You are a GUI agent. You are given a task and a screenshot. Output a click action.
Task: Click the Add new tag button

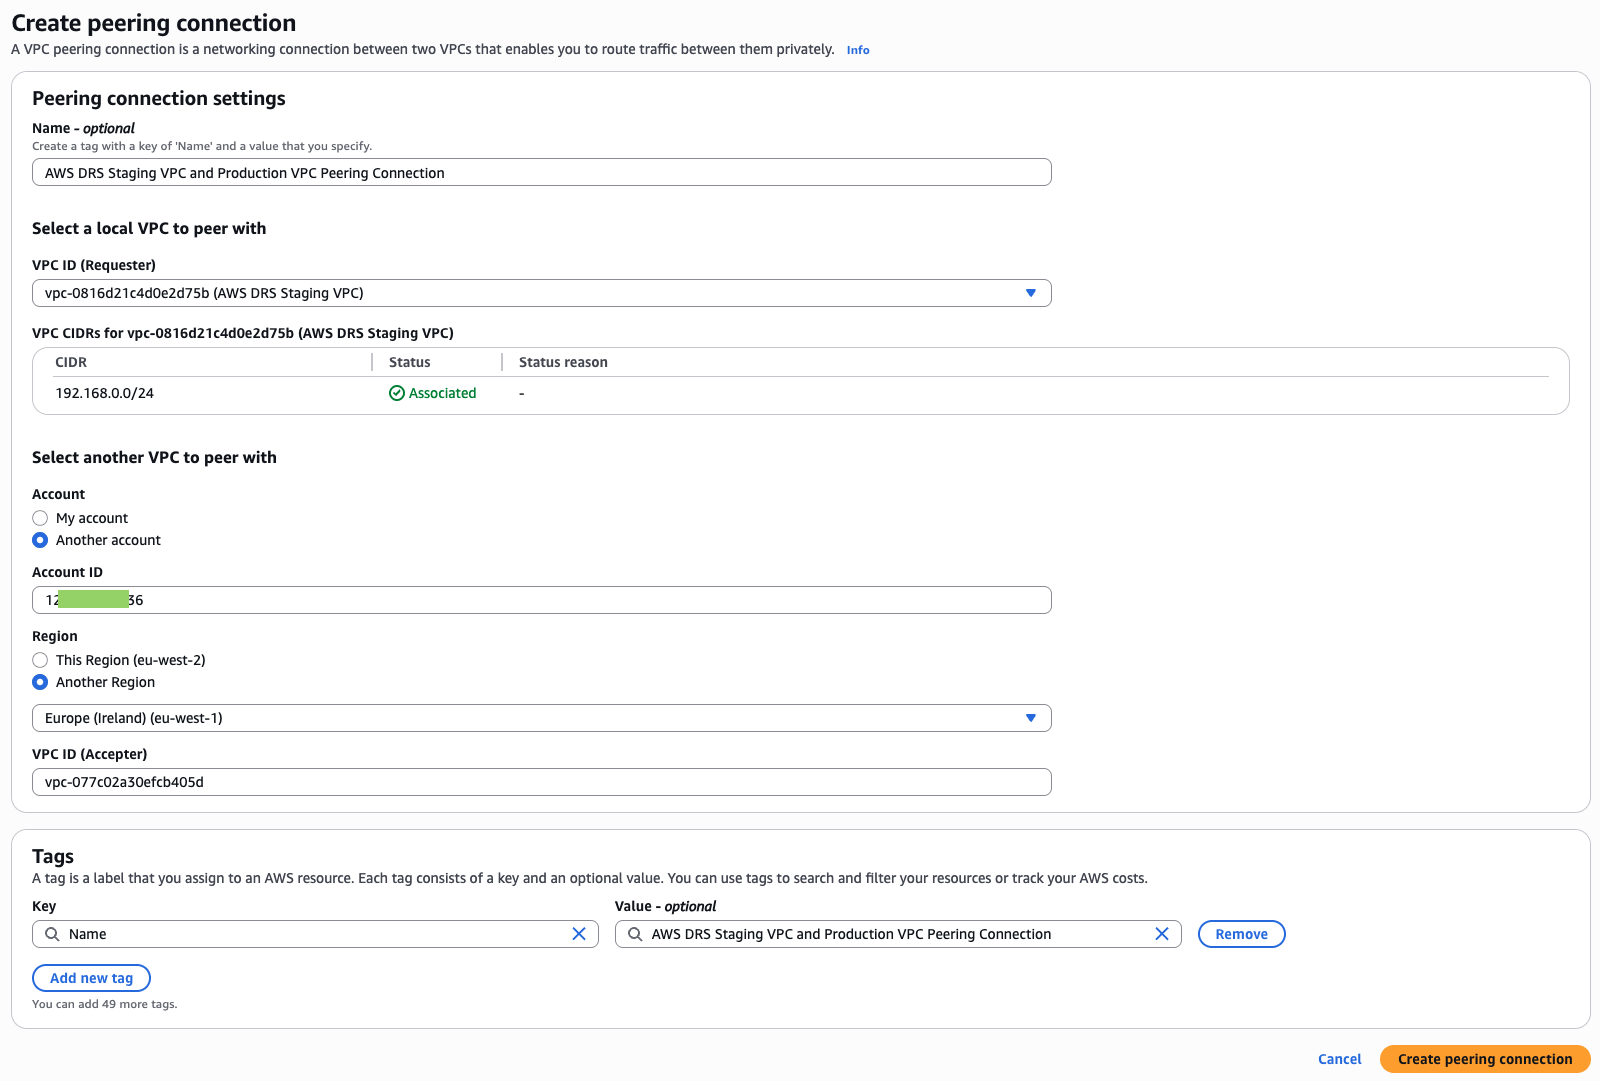click(91, 977)
